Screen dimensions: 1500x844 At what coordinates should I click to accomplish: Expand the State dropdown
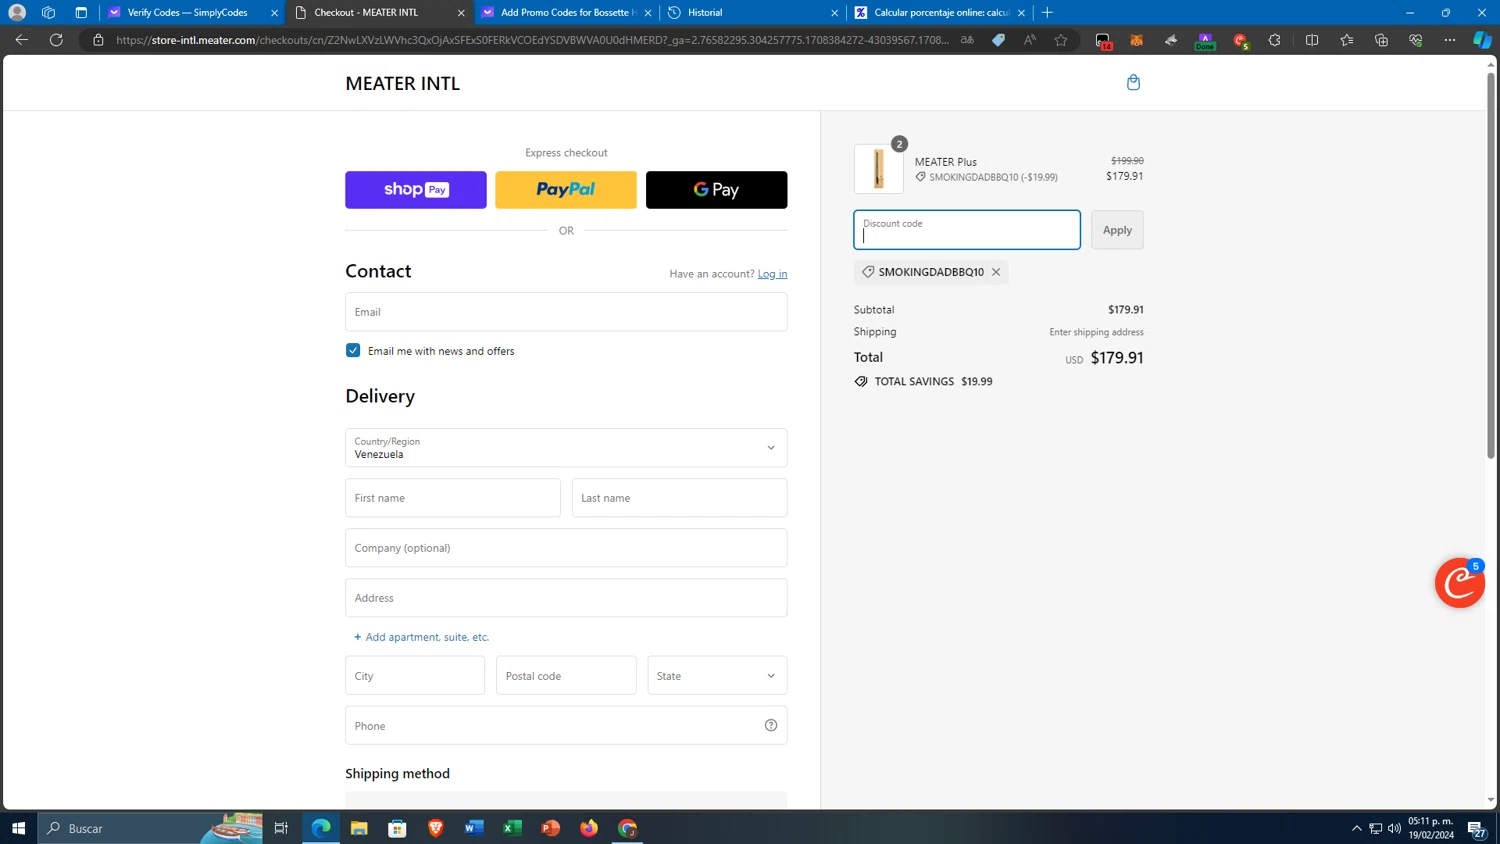[x=717, y=676]
